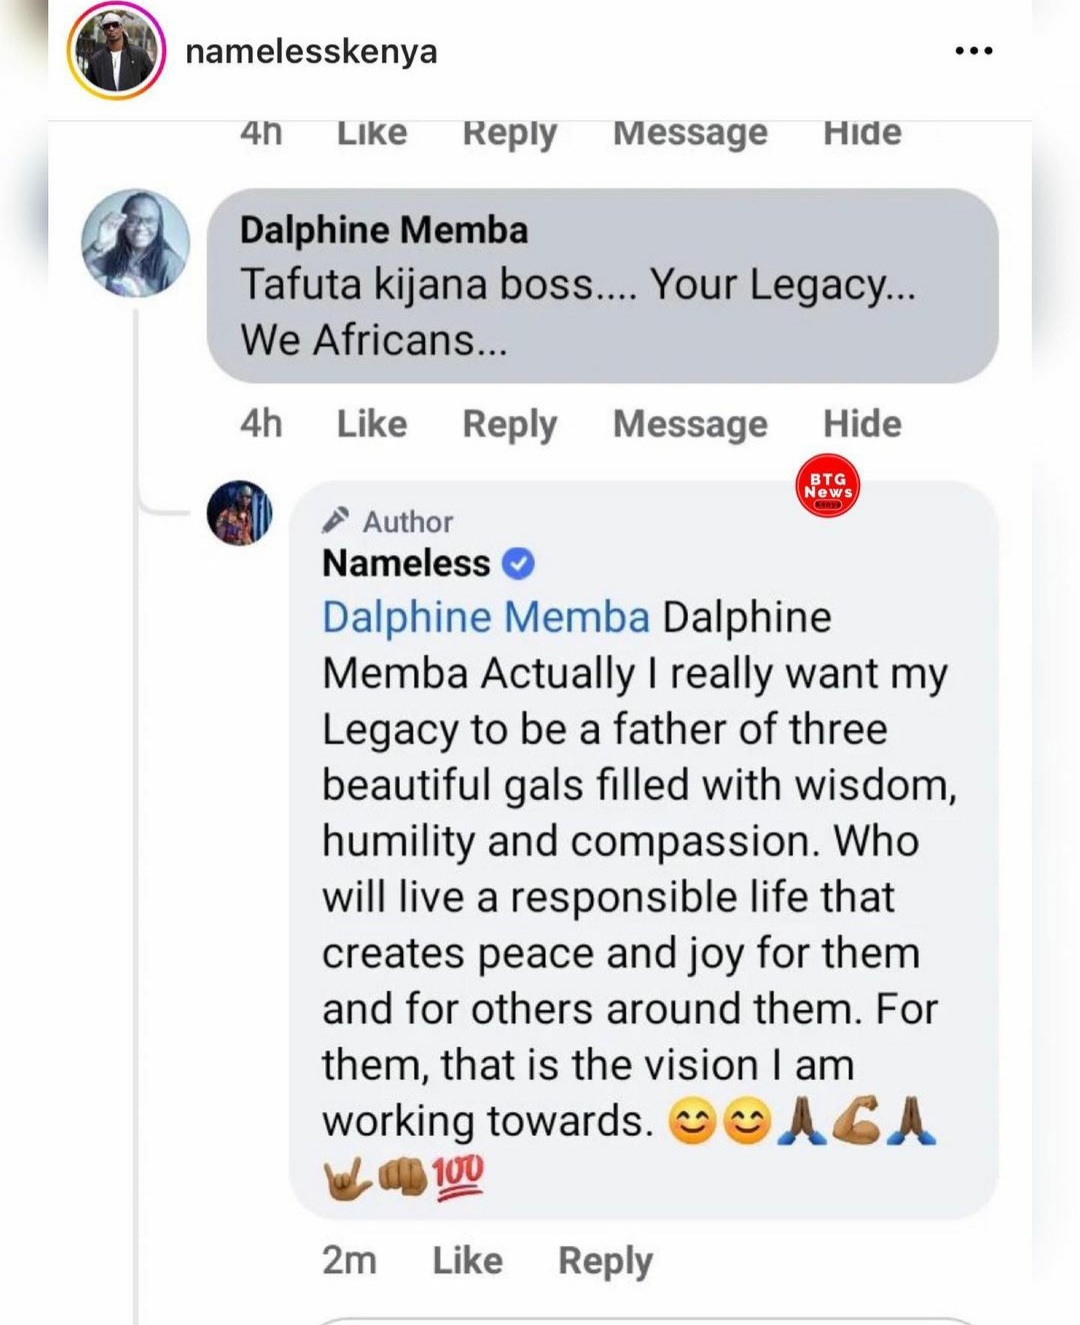Screen dimensions: 1080x1325
Task: Click the 100 emoji in the reply
Action: pos(458,1176)
